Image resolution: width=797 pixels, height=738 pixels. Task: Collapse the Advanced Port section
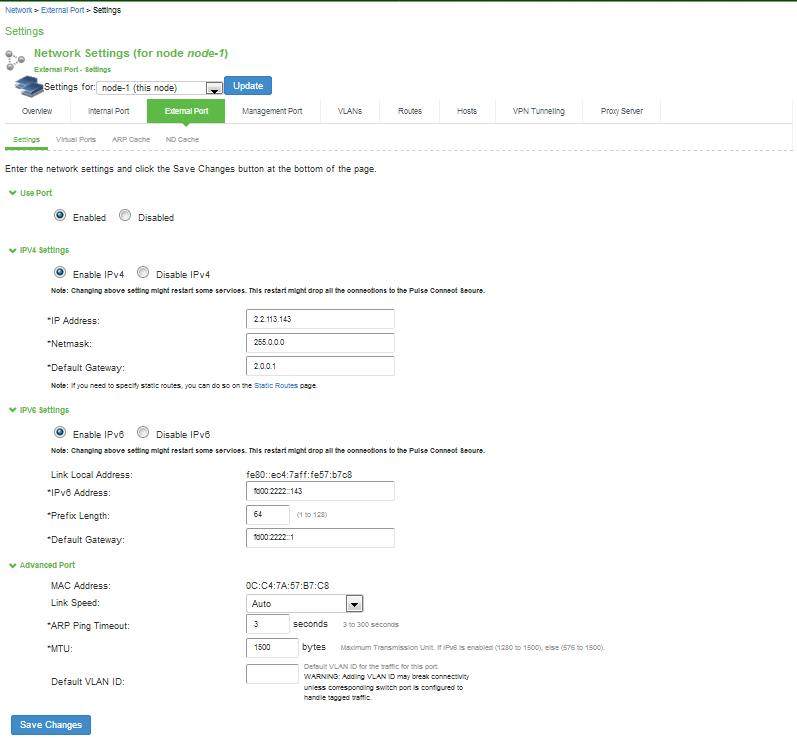tap(12, 565)
